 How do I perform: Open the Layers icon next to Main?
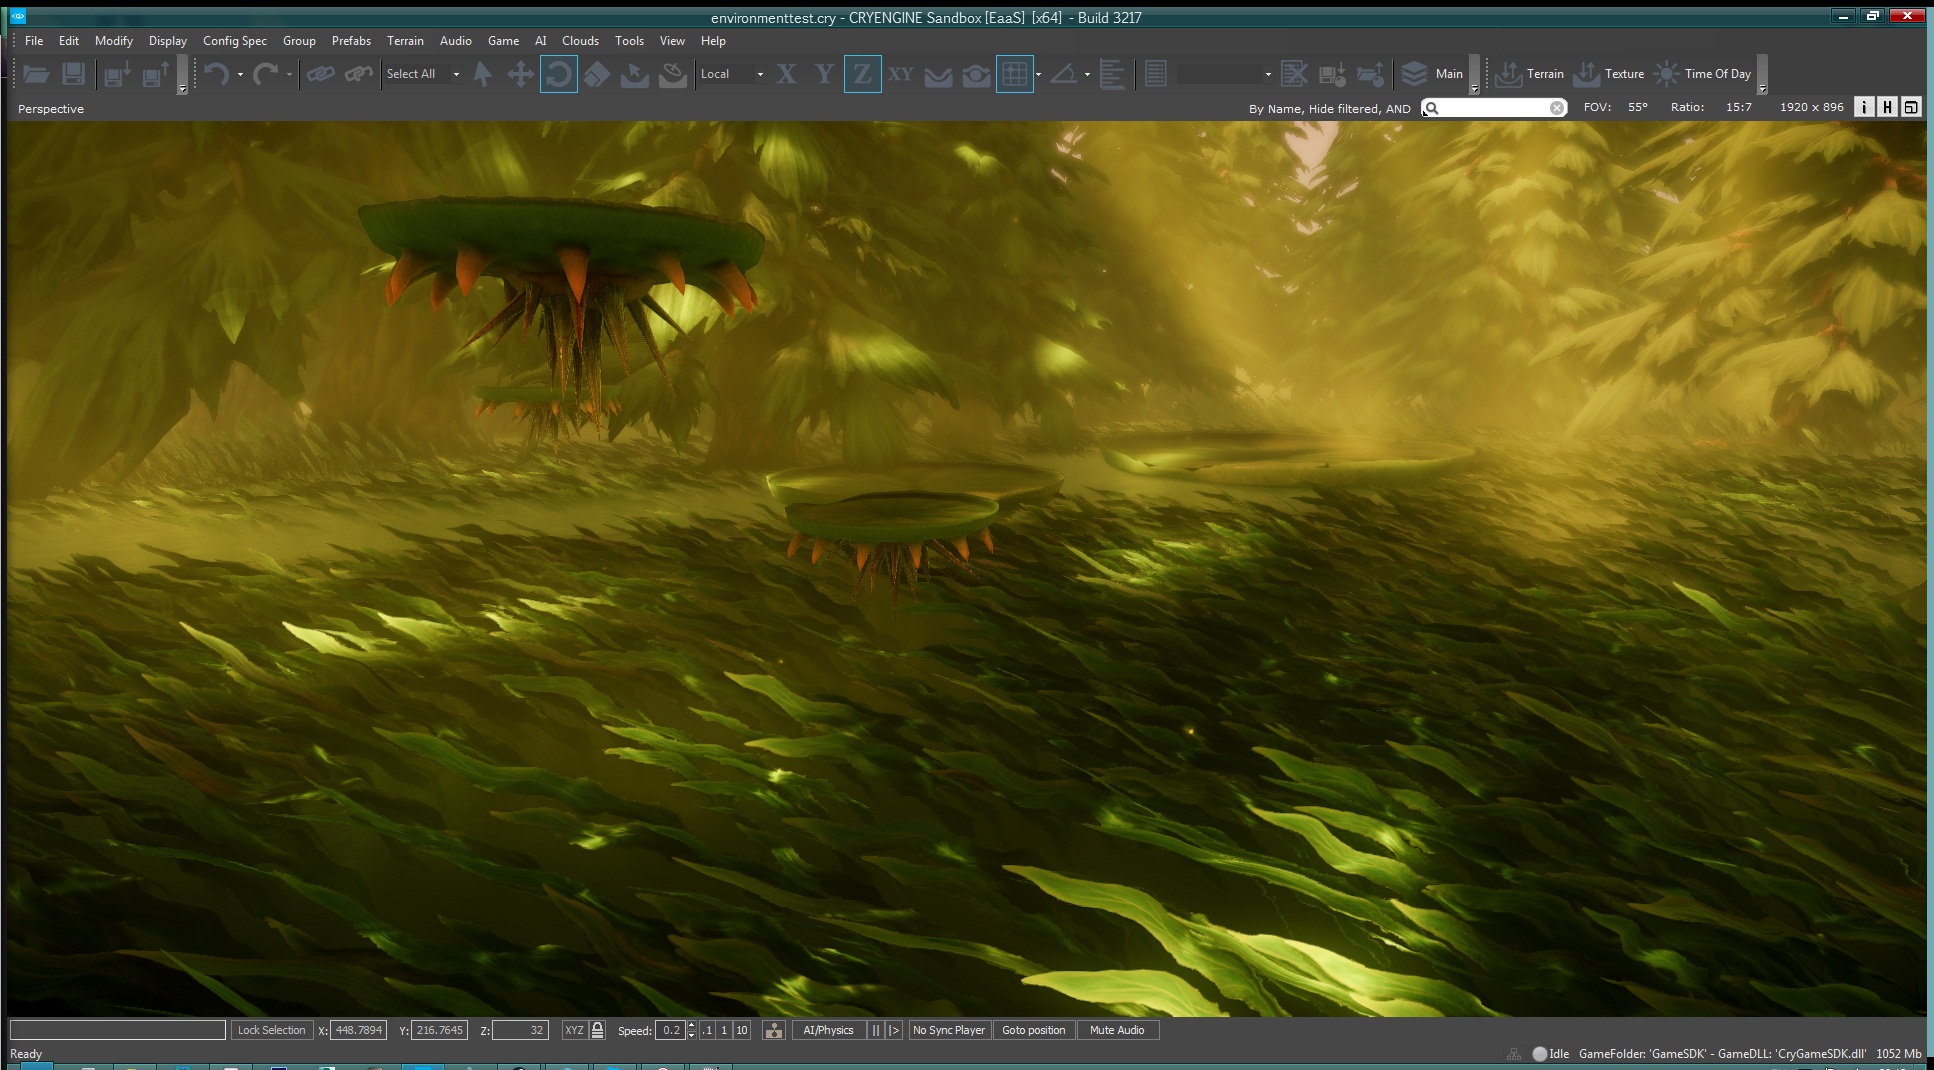pyautogui.click(x=1413, y=74)
